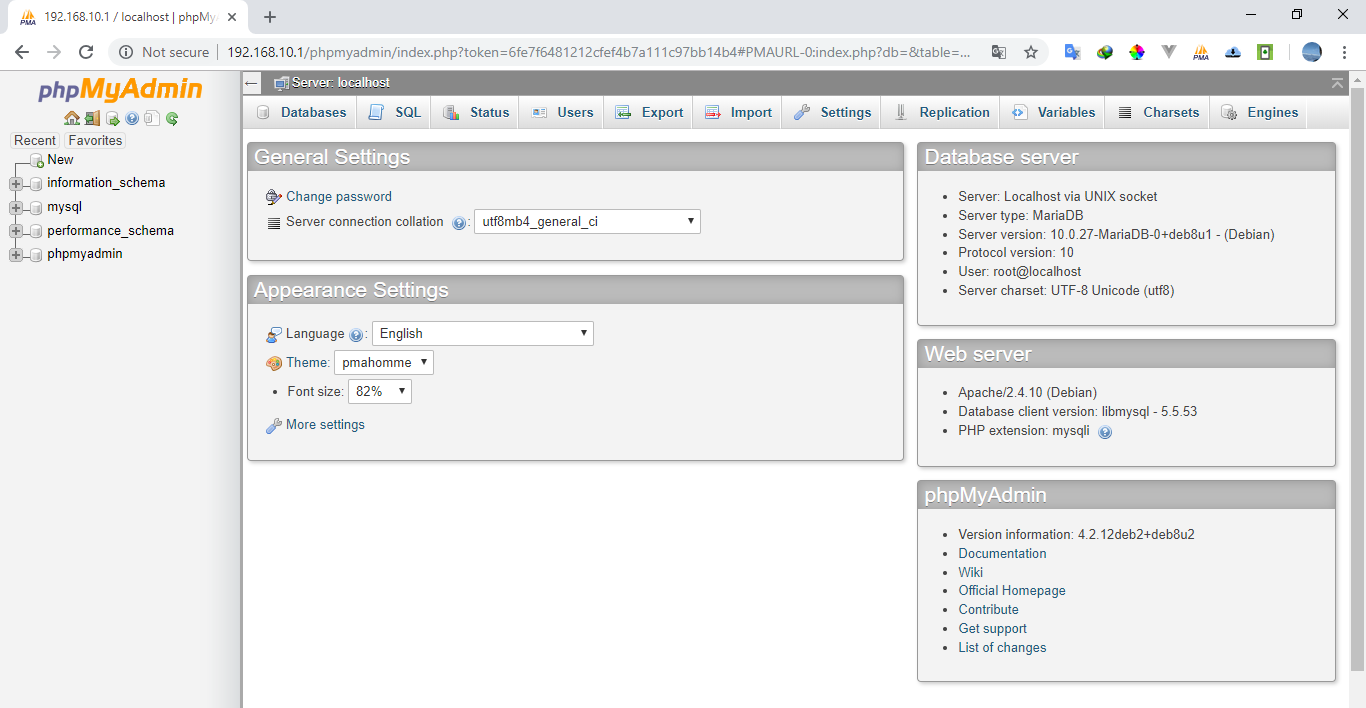Click the Vue devtools extension icon

1168,52
